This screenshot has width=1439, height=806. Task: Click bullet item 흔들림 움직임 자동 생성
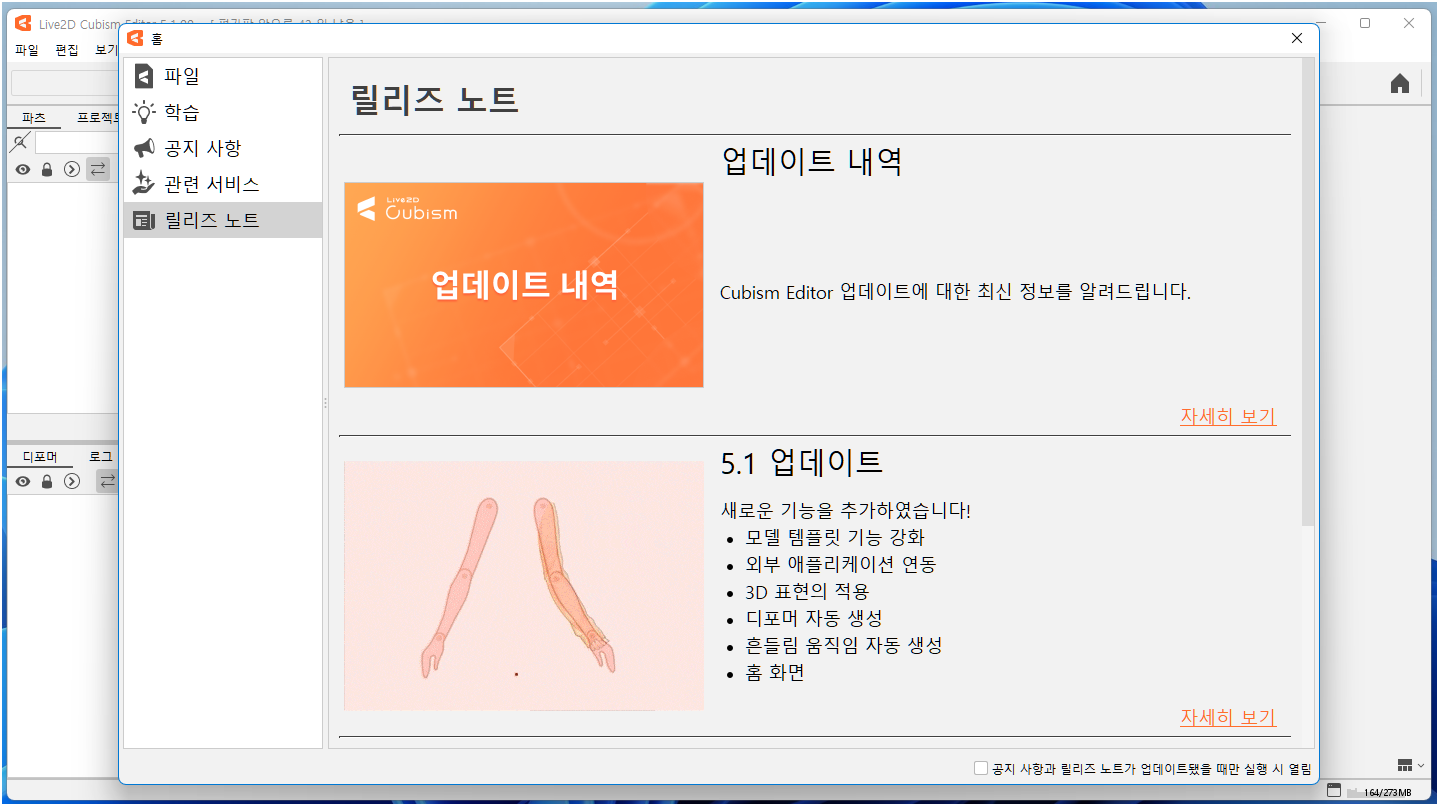(844, 646)
